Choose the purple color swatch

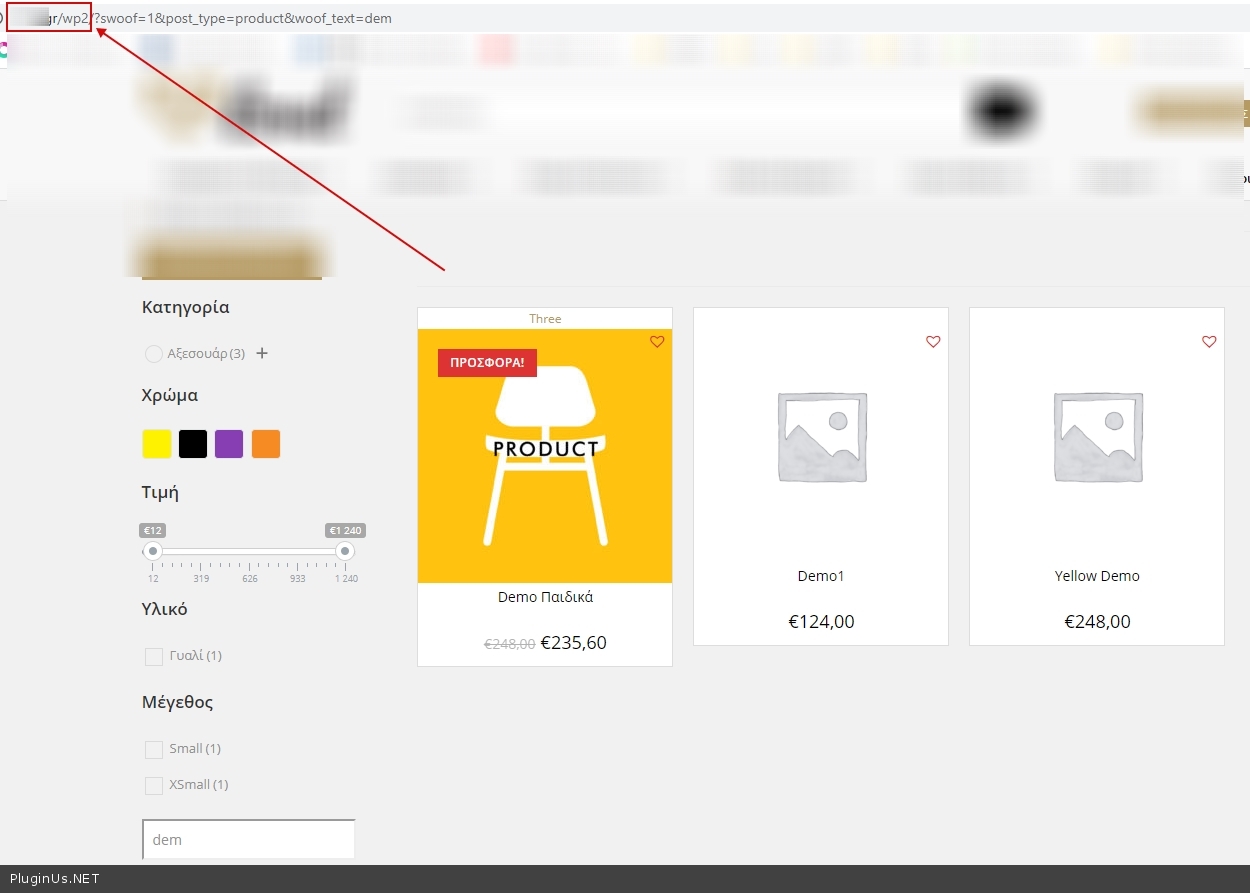(x=229, y=444)
